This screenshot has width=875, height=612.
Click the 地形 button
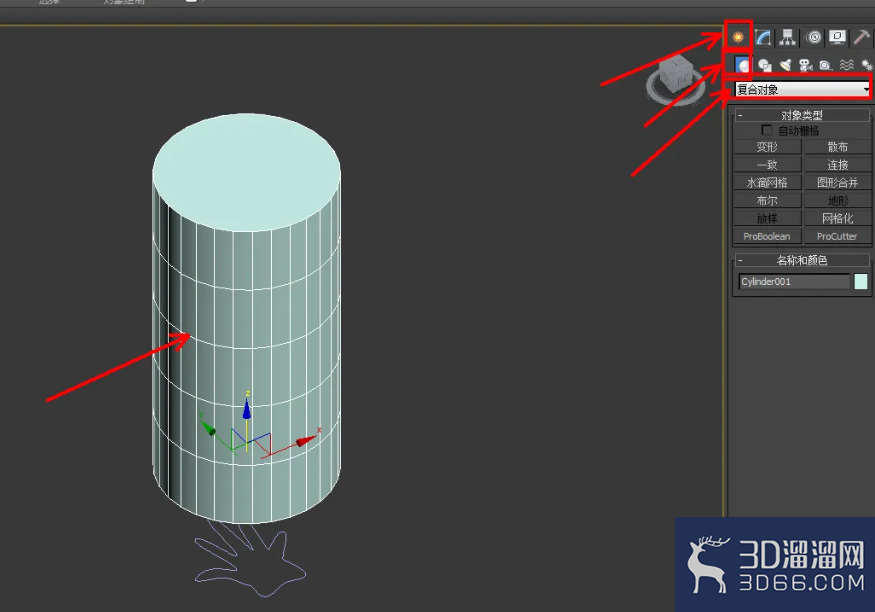pos(838,200)
